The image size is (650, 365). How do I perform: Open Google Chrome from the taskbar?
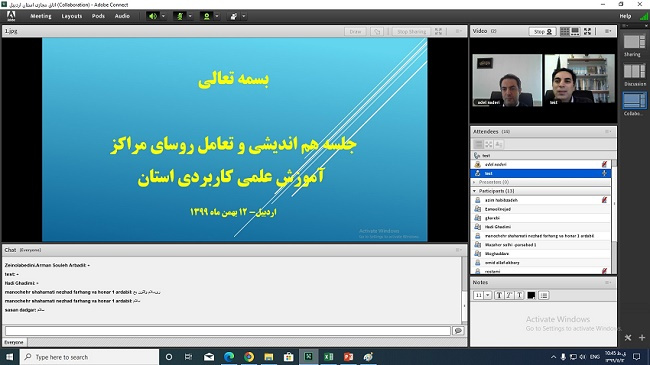click(249, 357)
